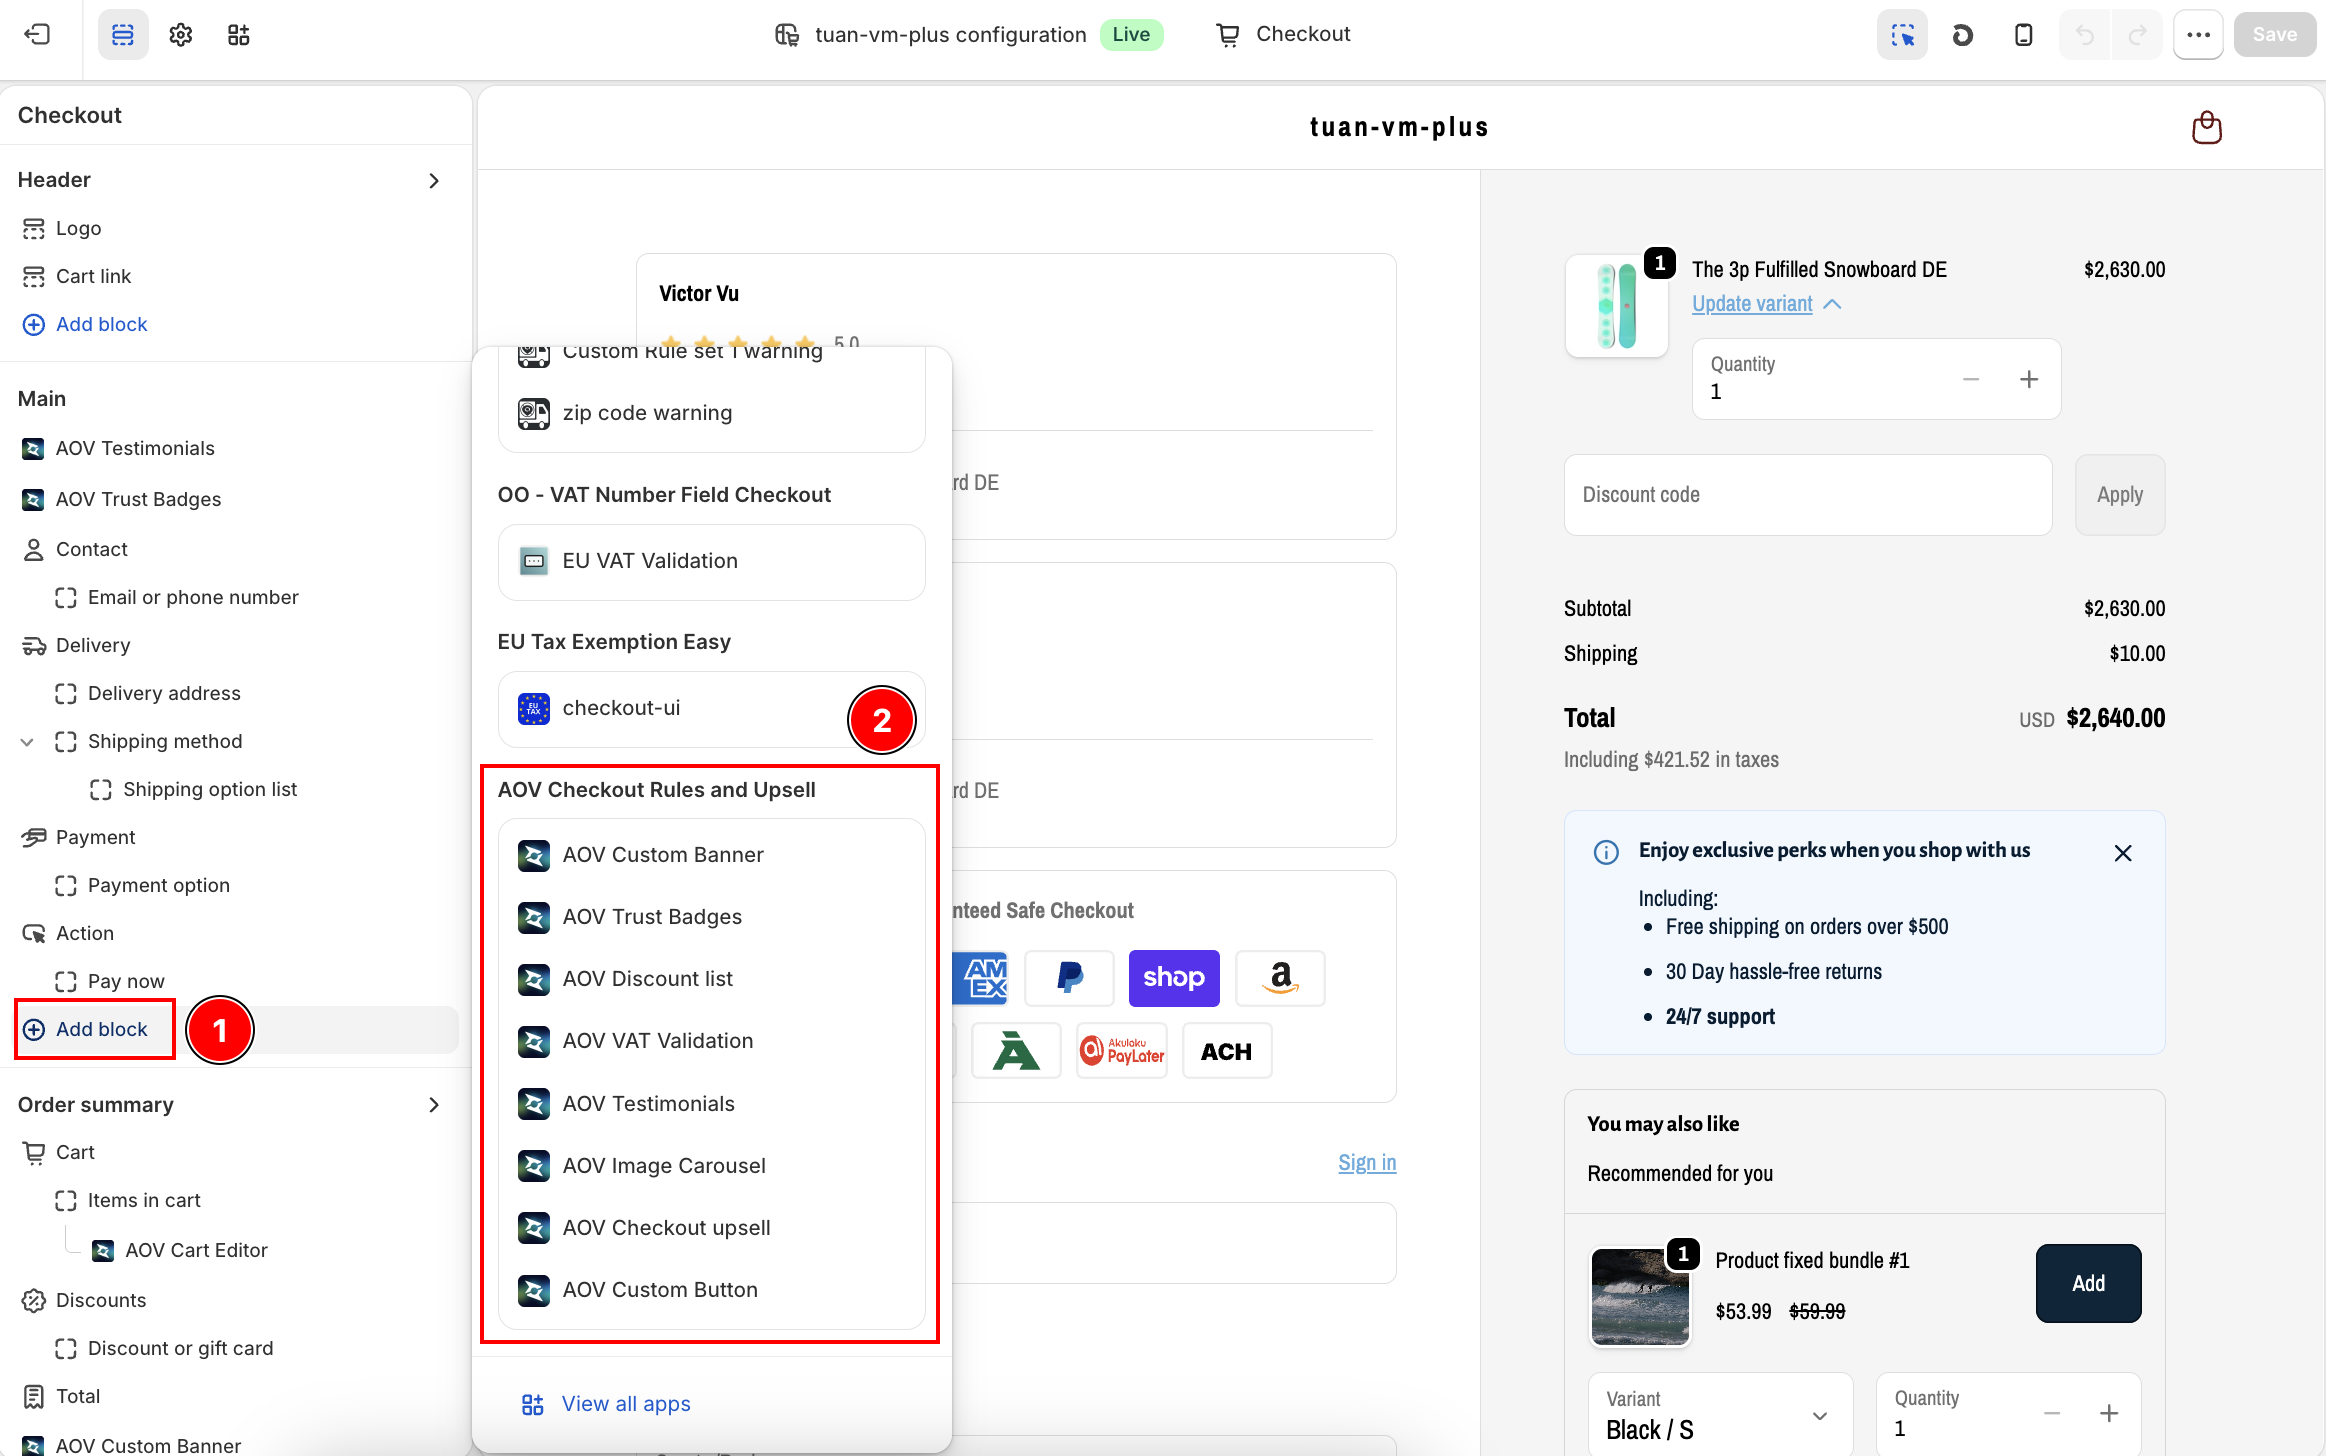Click the reload preview icon
The image size is (2326, 1456).
tap(1962, 35)
